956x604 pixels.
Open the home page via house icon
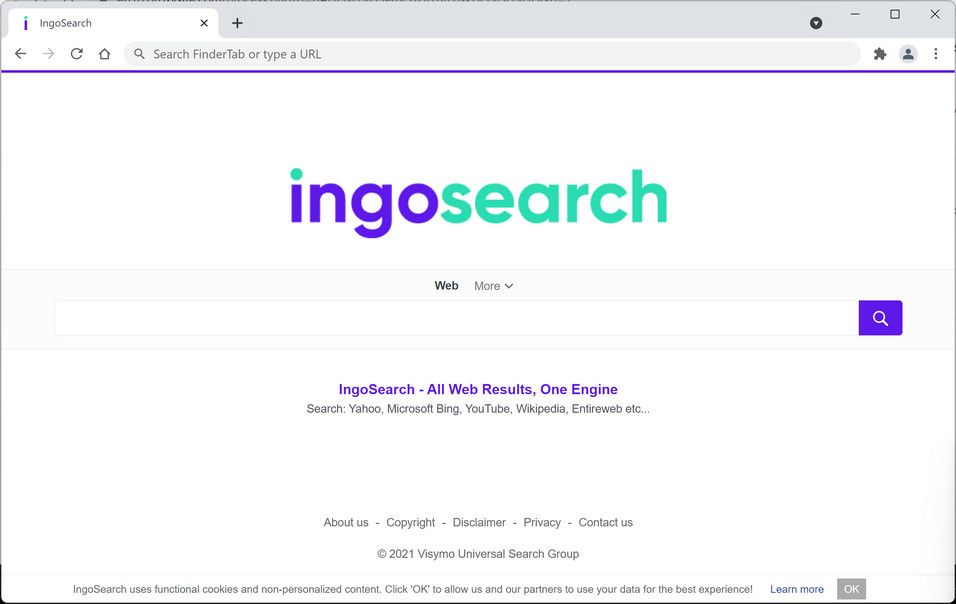104,54
